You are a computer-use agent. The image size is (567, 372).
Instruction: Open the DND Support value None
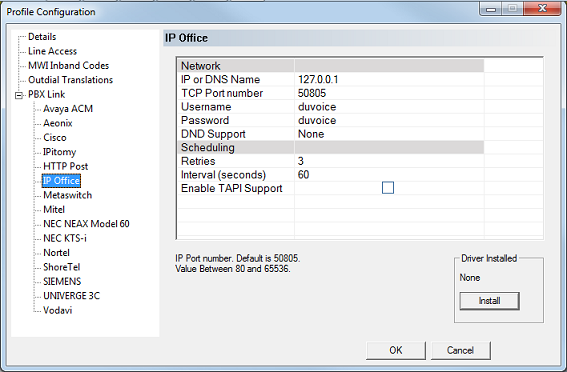(389, 134)
